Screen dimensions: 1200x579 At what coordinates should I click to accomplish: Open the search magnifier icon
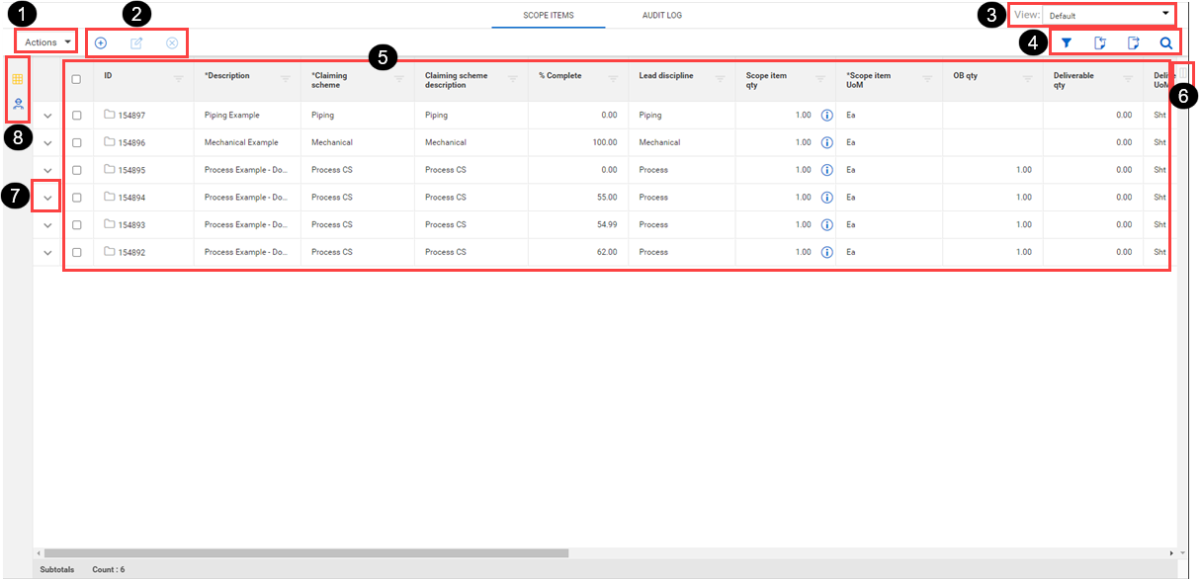1166,43
